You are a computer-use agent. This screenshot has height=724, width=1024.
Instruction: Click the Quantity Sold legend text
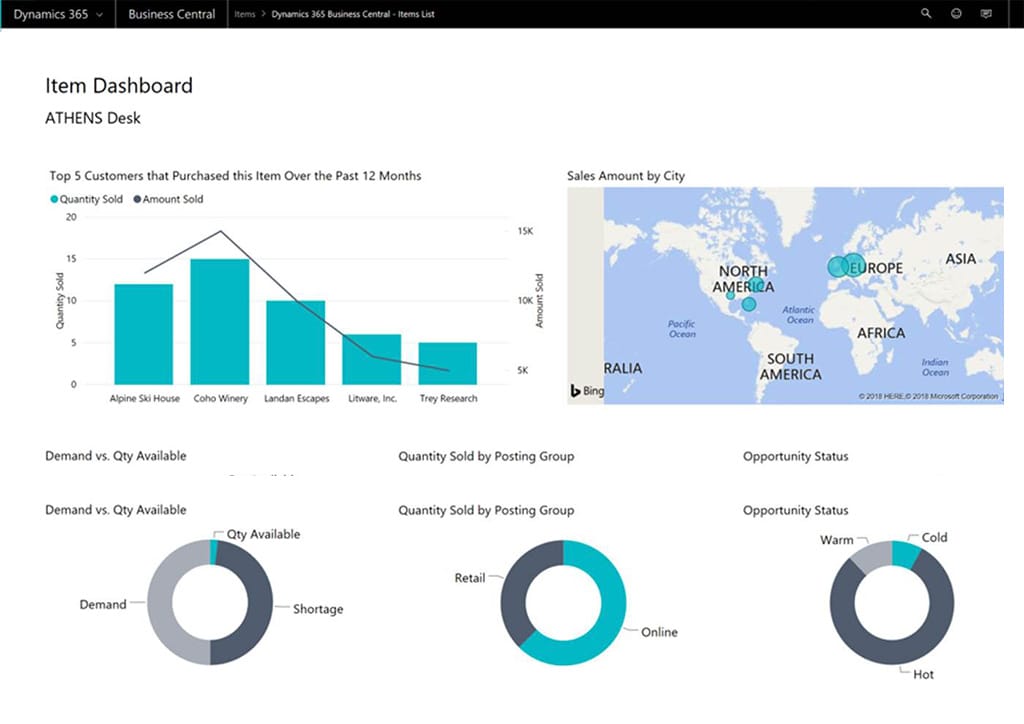(91, 199)
